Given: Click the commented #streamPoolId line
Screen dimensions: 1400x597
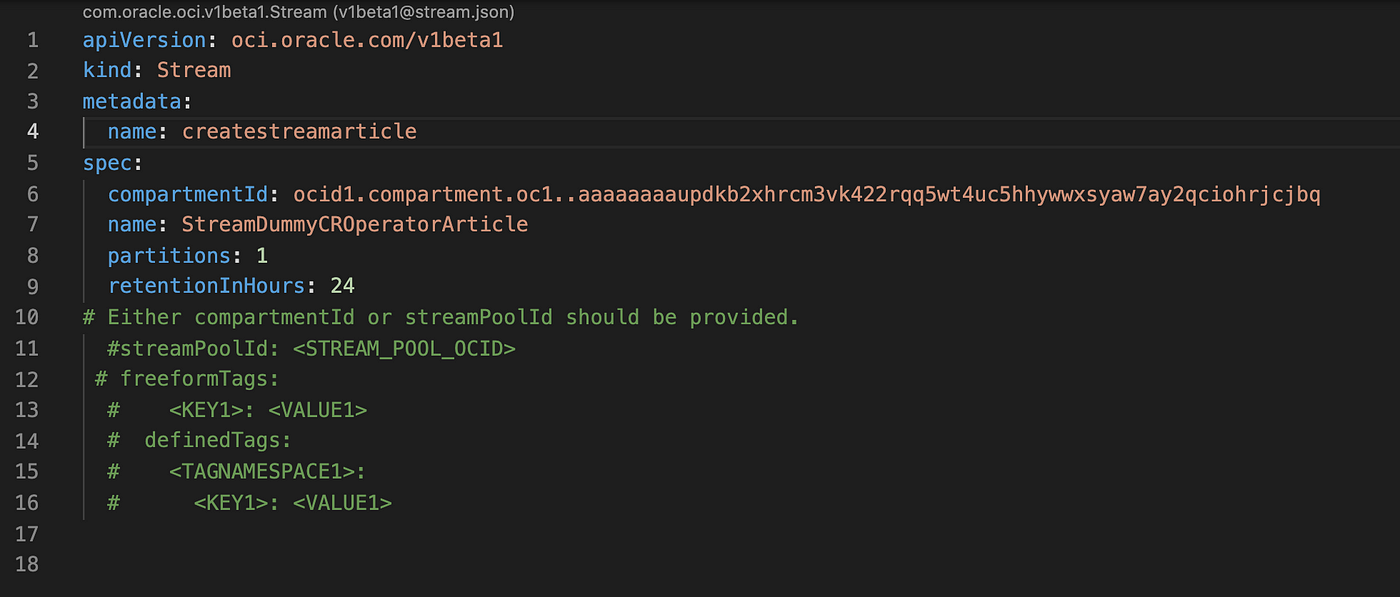Looking at the screenshot, I should coord(311,348).
